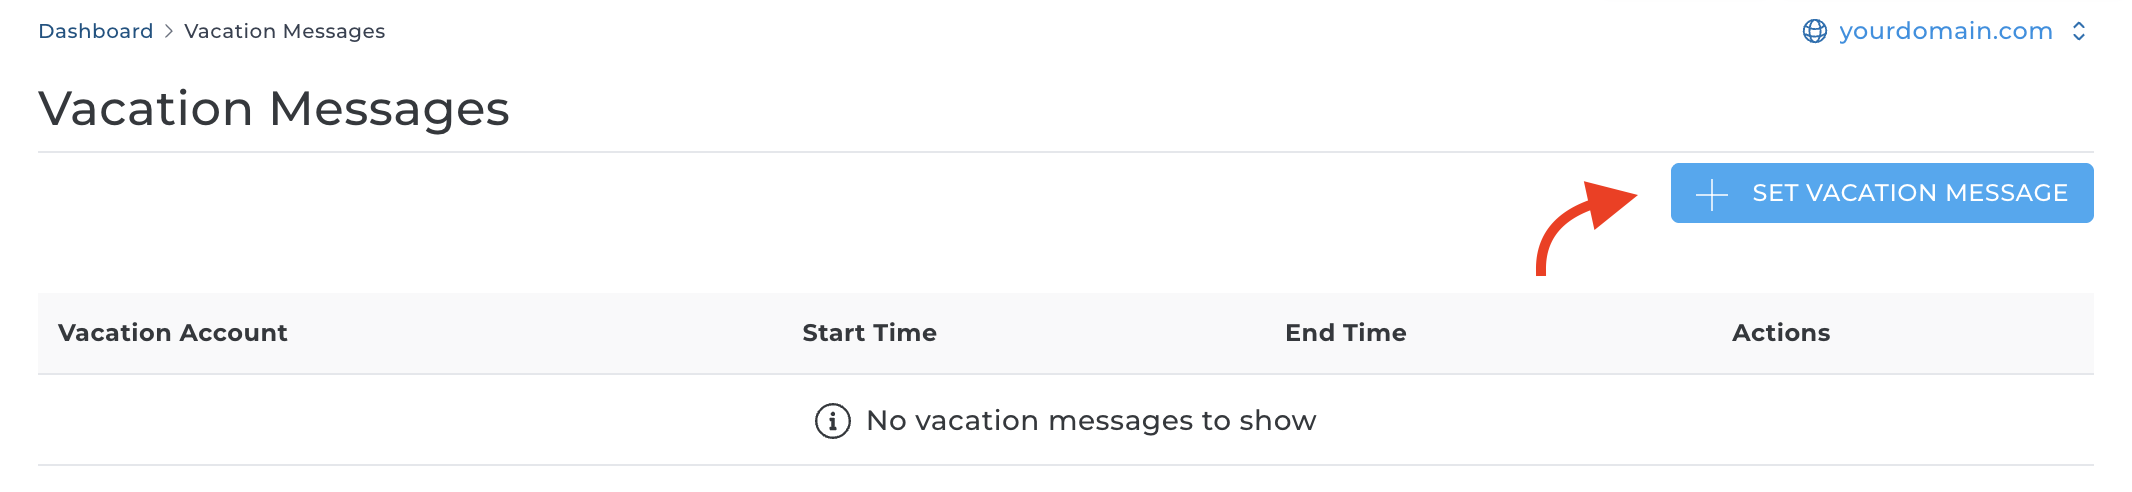
Task: Sort by the End Time column
Action: [x=1345, y=333]
